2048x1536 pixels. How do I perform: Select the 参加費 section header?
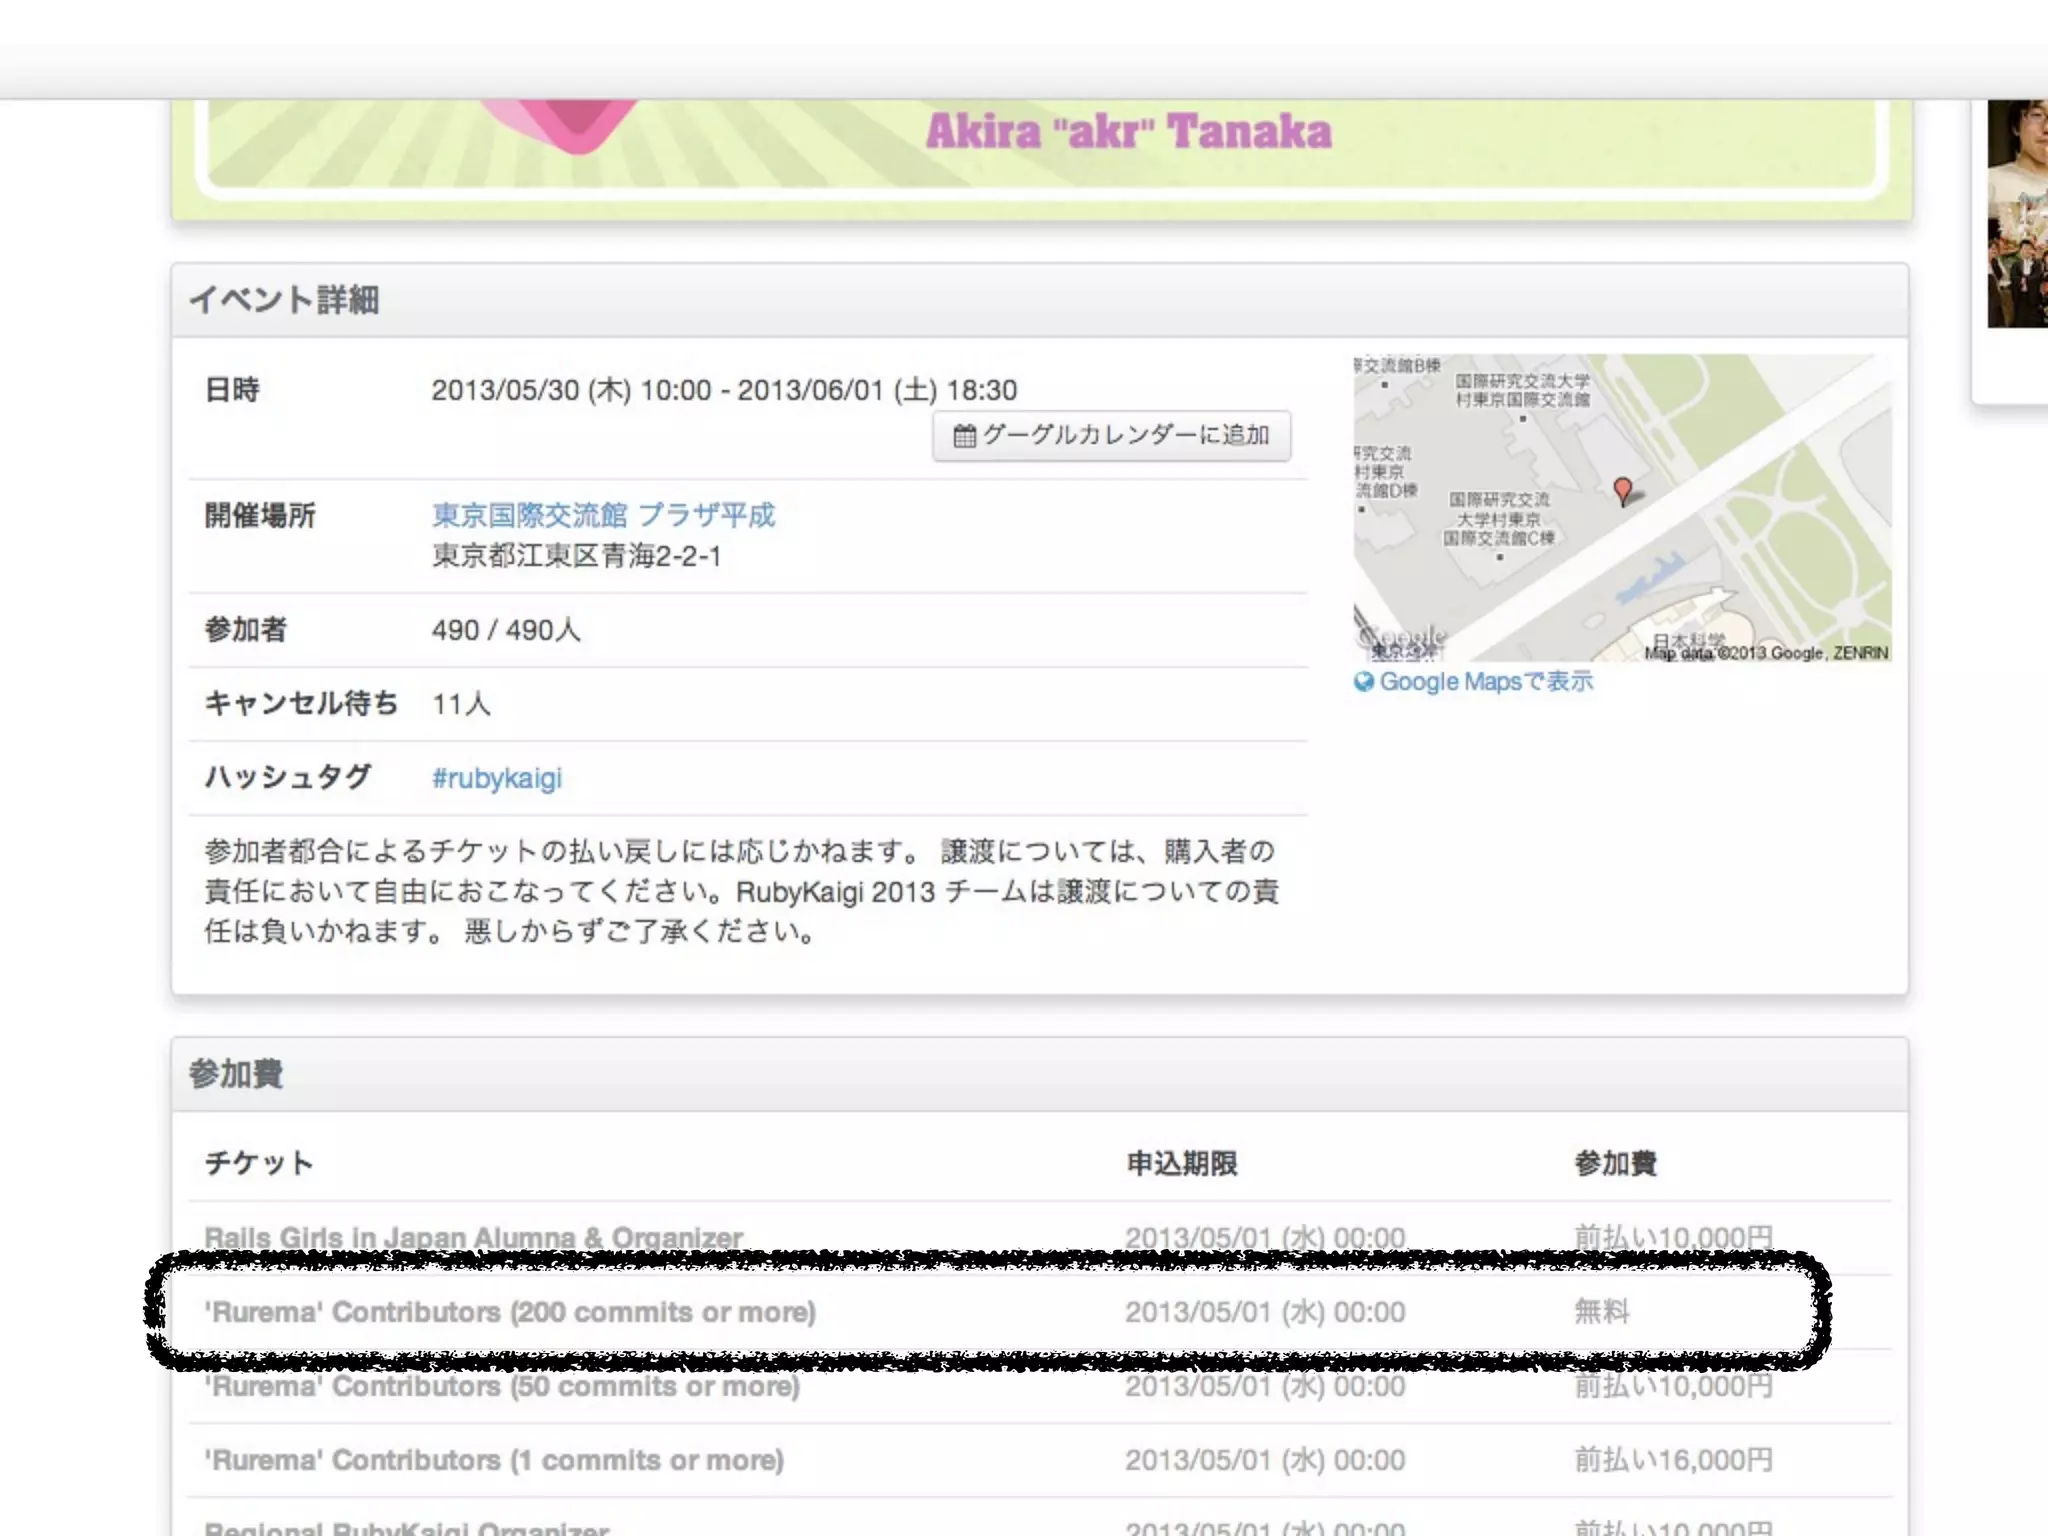1040,1074
